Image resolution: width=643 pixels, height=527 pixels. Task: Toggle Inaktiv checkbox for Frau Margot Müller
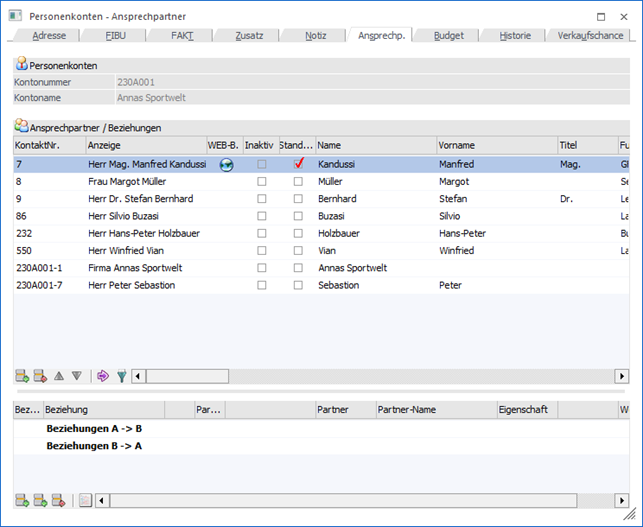point(262,182)
